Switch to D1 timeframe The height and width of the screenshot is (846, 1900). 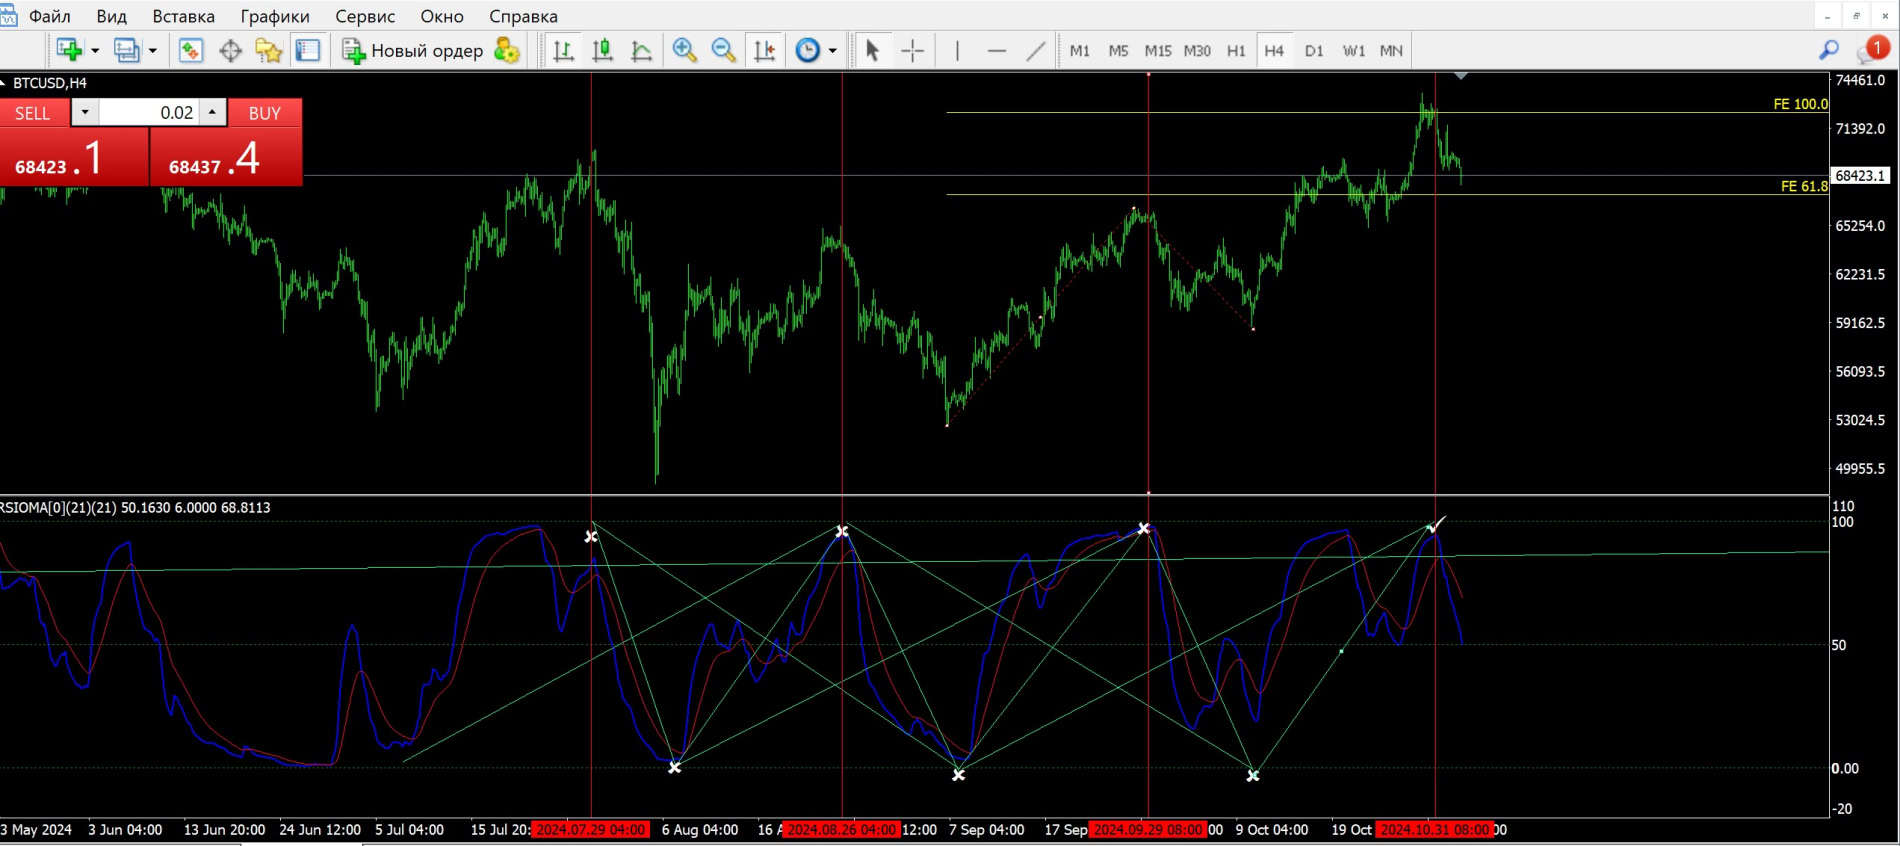pos(1314,50)
